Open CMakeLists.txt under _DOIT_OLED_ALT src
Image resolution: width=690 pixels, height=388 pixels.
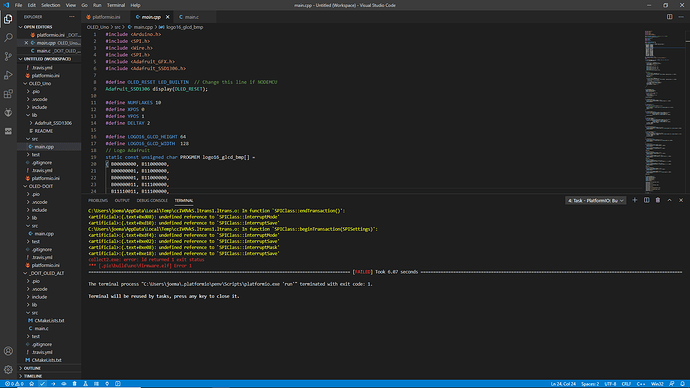pyautogui.click(x=49, y=321)
